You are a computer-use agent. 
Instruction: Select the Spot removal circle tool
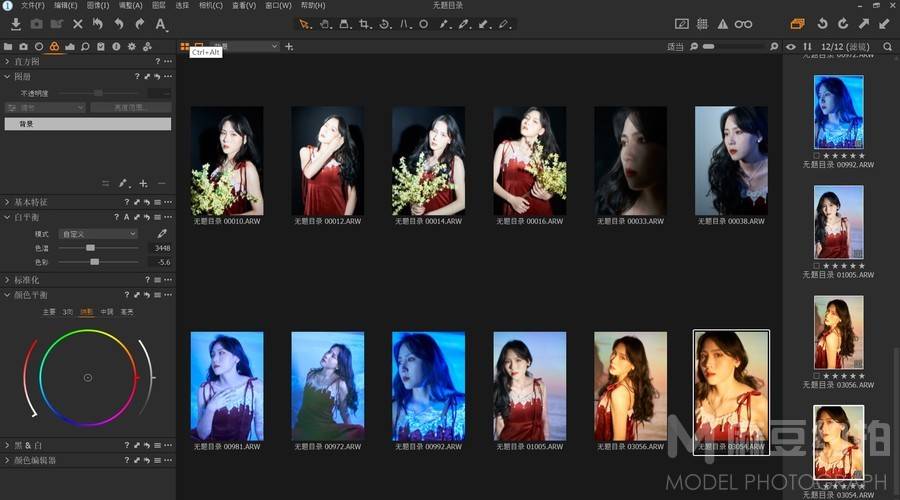[424, 24]
